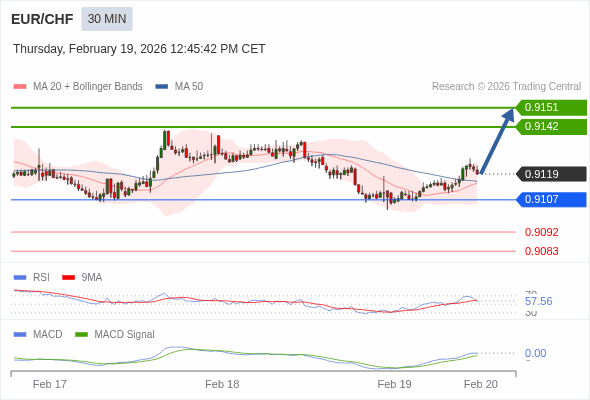Click the MA 20 + Bollinger Bands legend label
The image size is (590, 400).
click(x=88, y=87)
